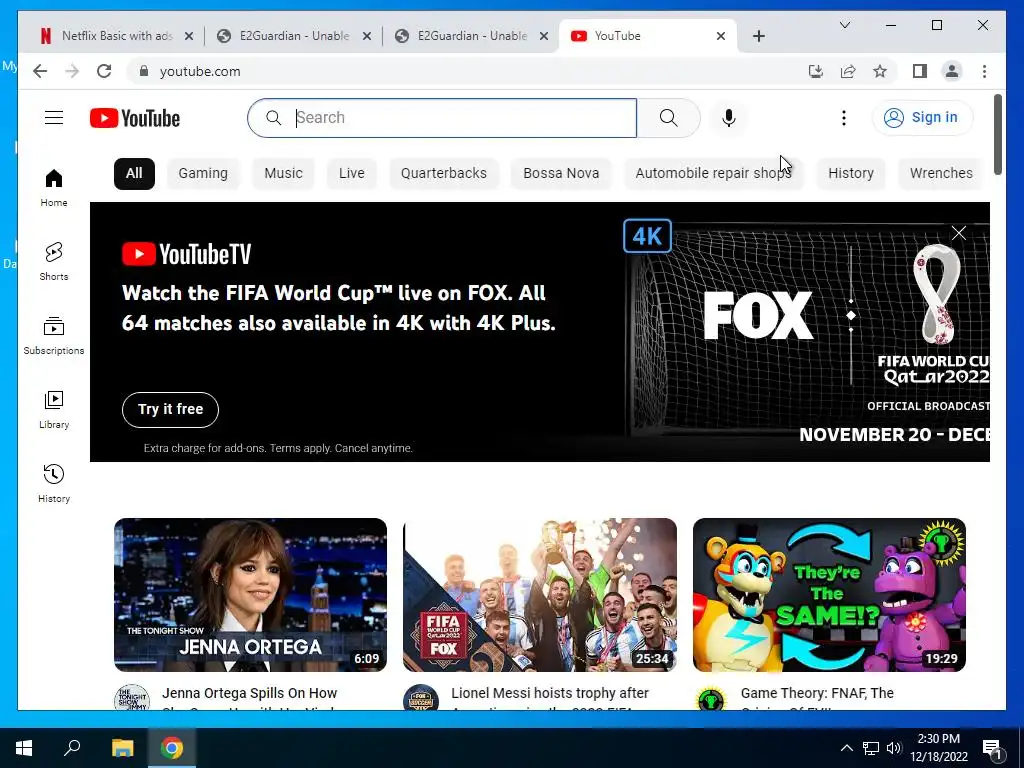The width and height of the screenshot is (1024, 768).
Task: Open Lionel Messi trophy video thumbnail
Action: (539, 594)
